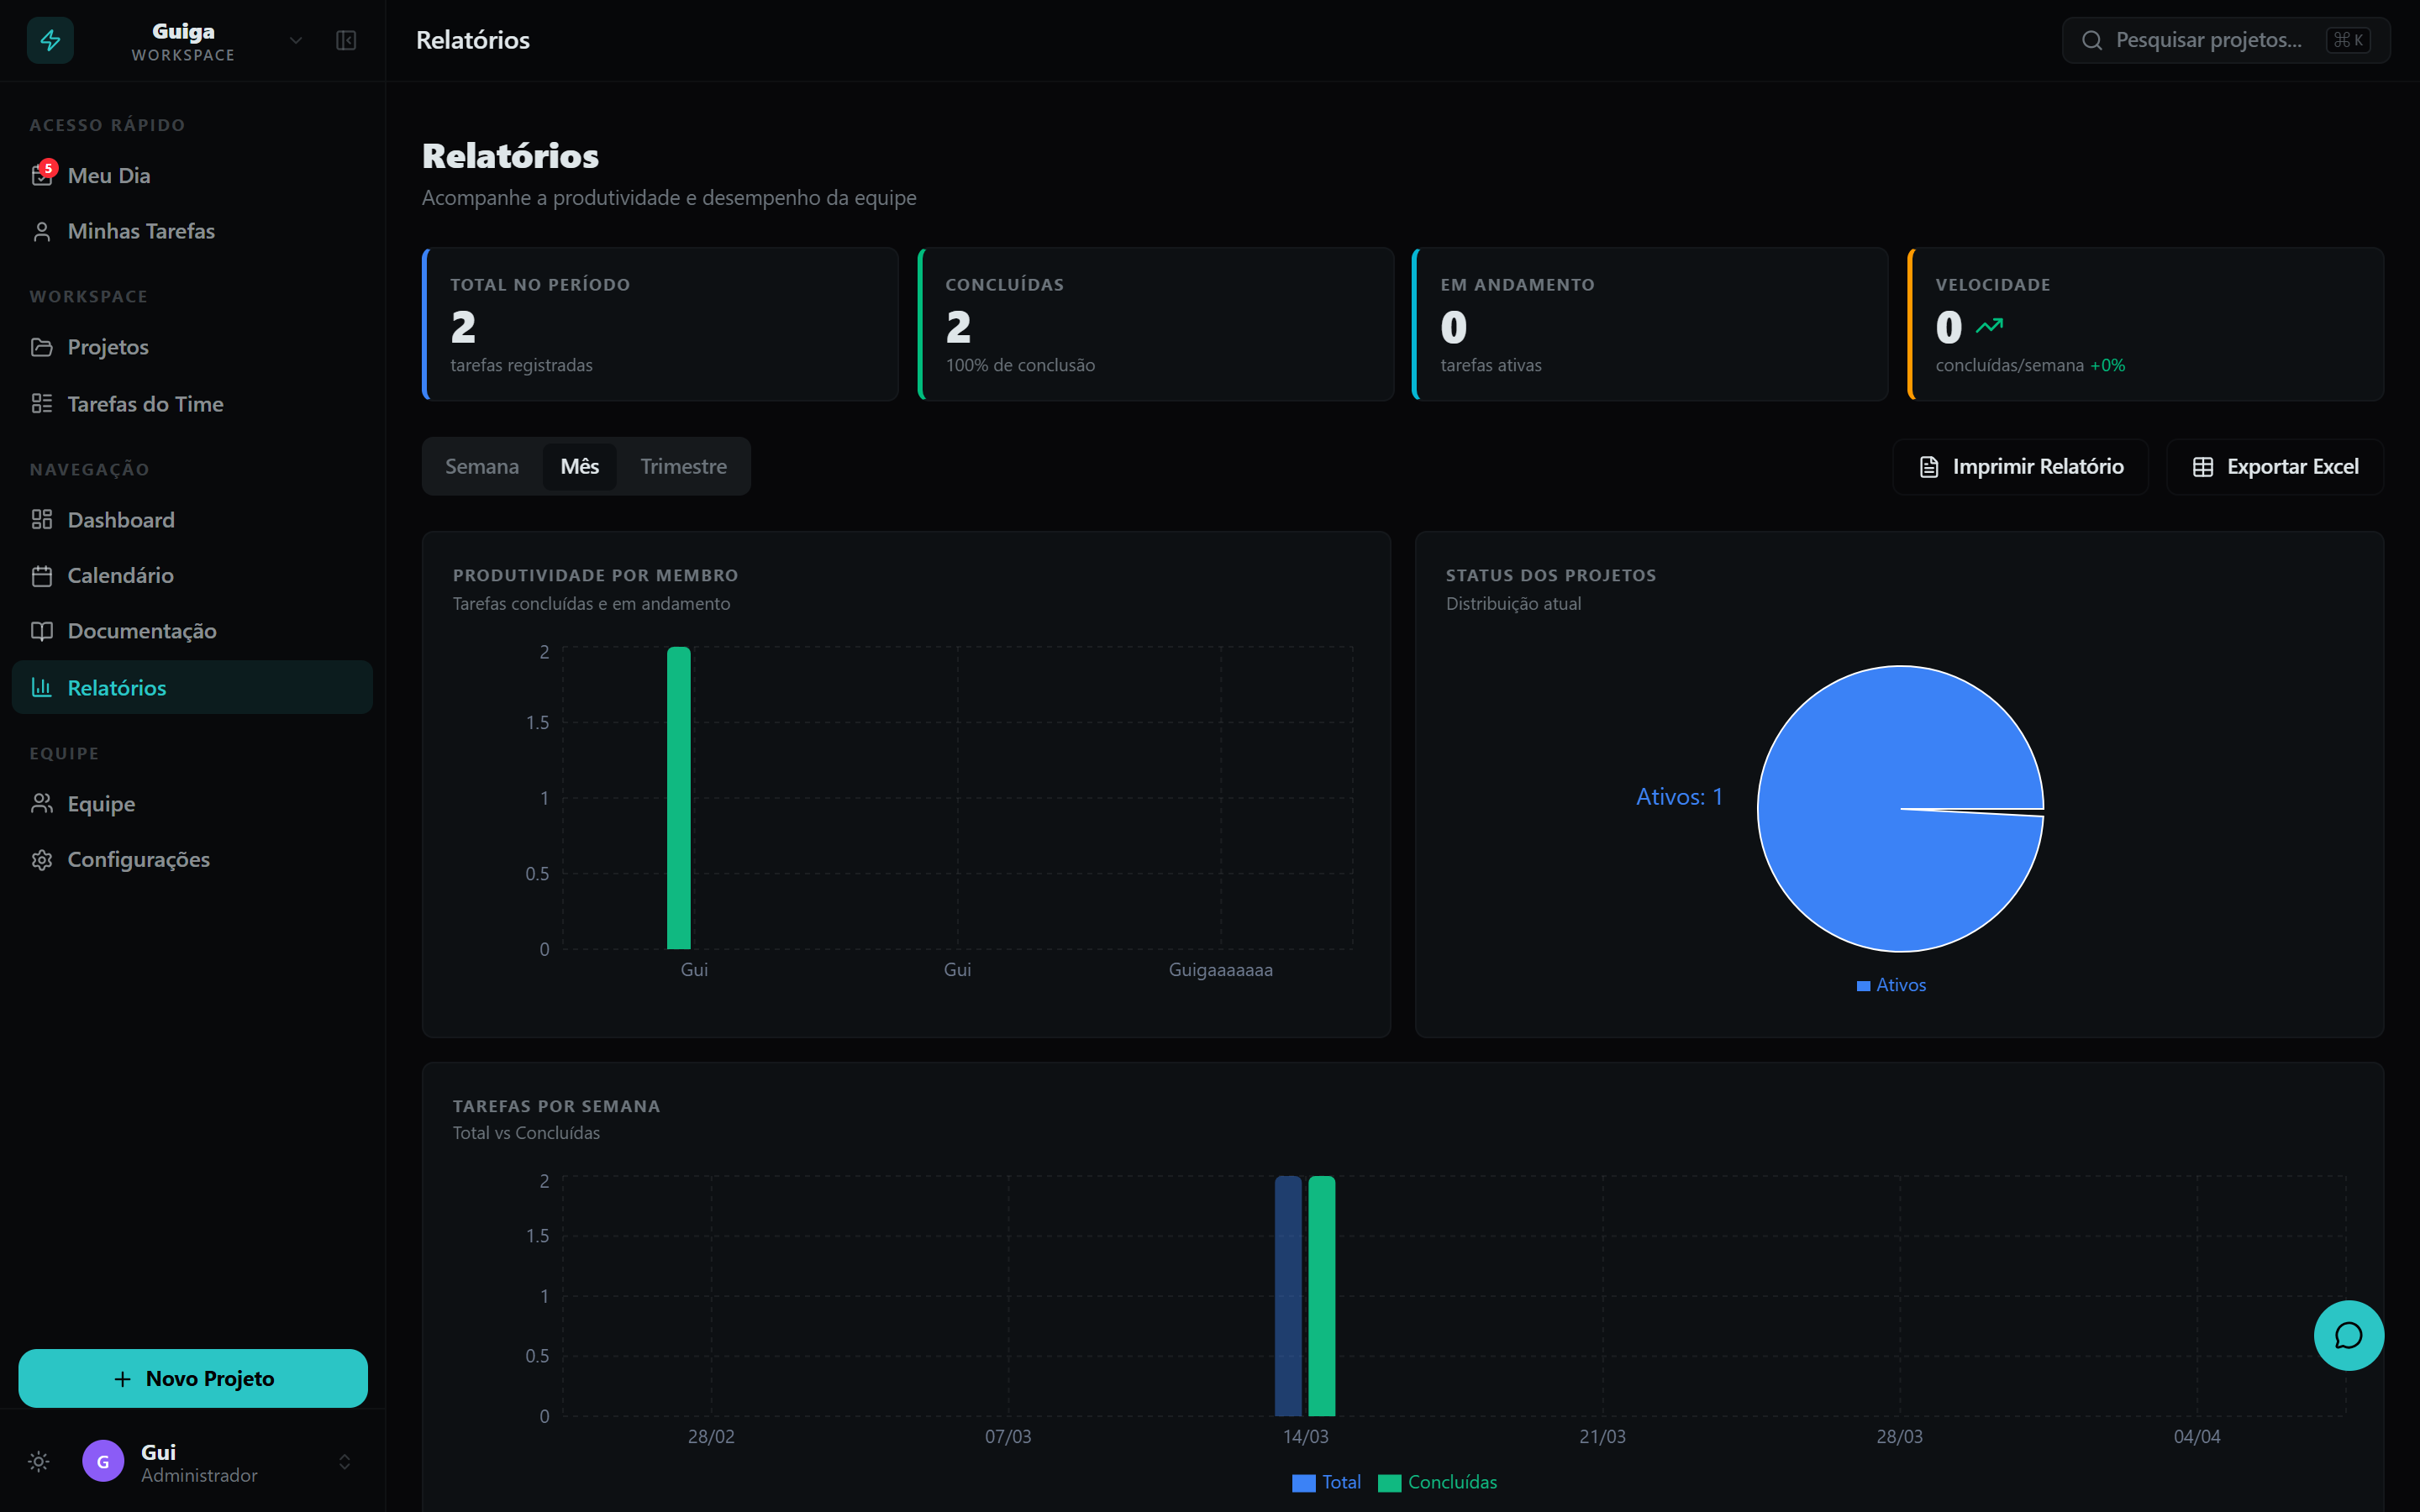The height and width of the screenshot is (1512, 2420).
Task: Select the Semana period tab
Action: pyautogui.click(x=481, y=466)
